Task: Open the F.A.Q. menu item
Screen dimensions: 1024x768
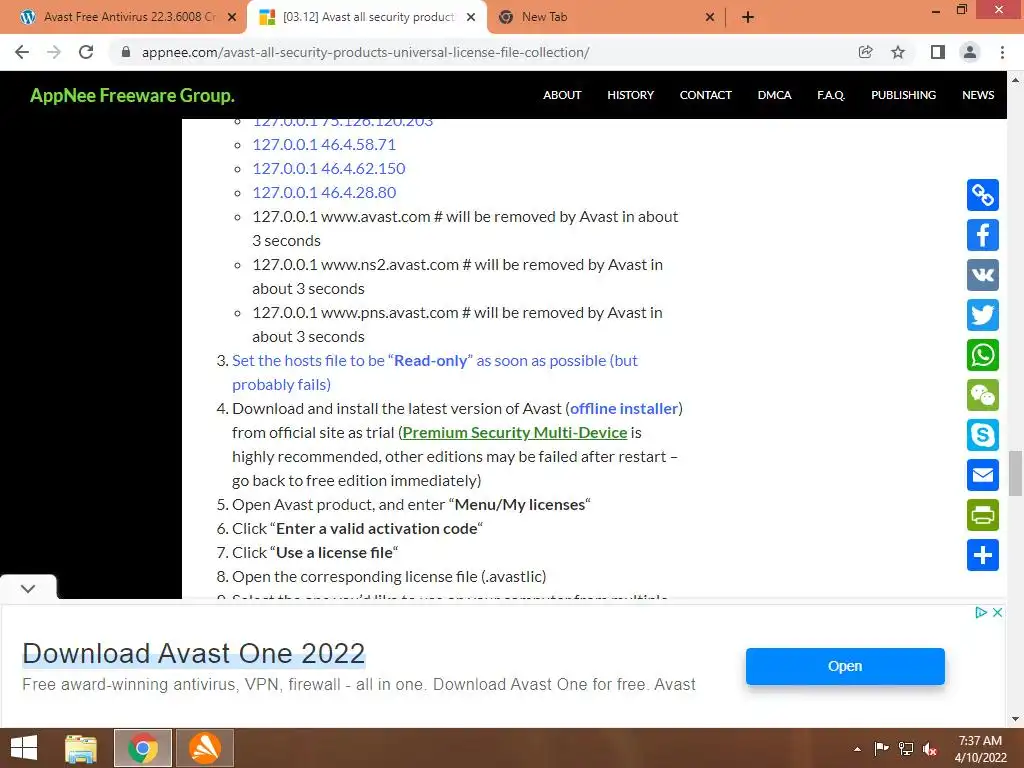Action: coord(831,95)
